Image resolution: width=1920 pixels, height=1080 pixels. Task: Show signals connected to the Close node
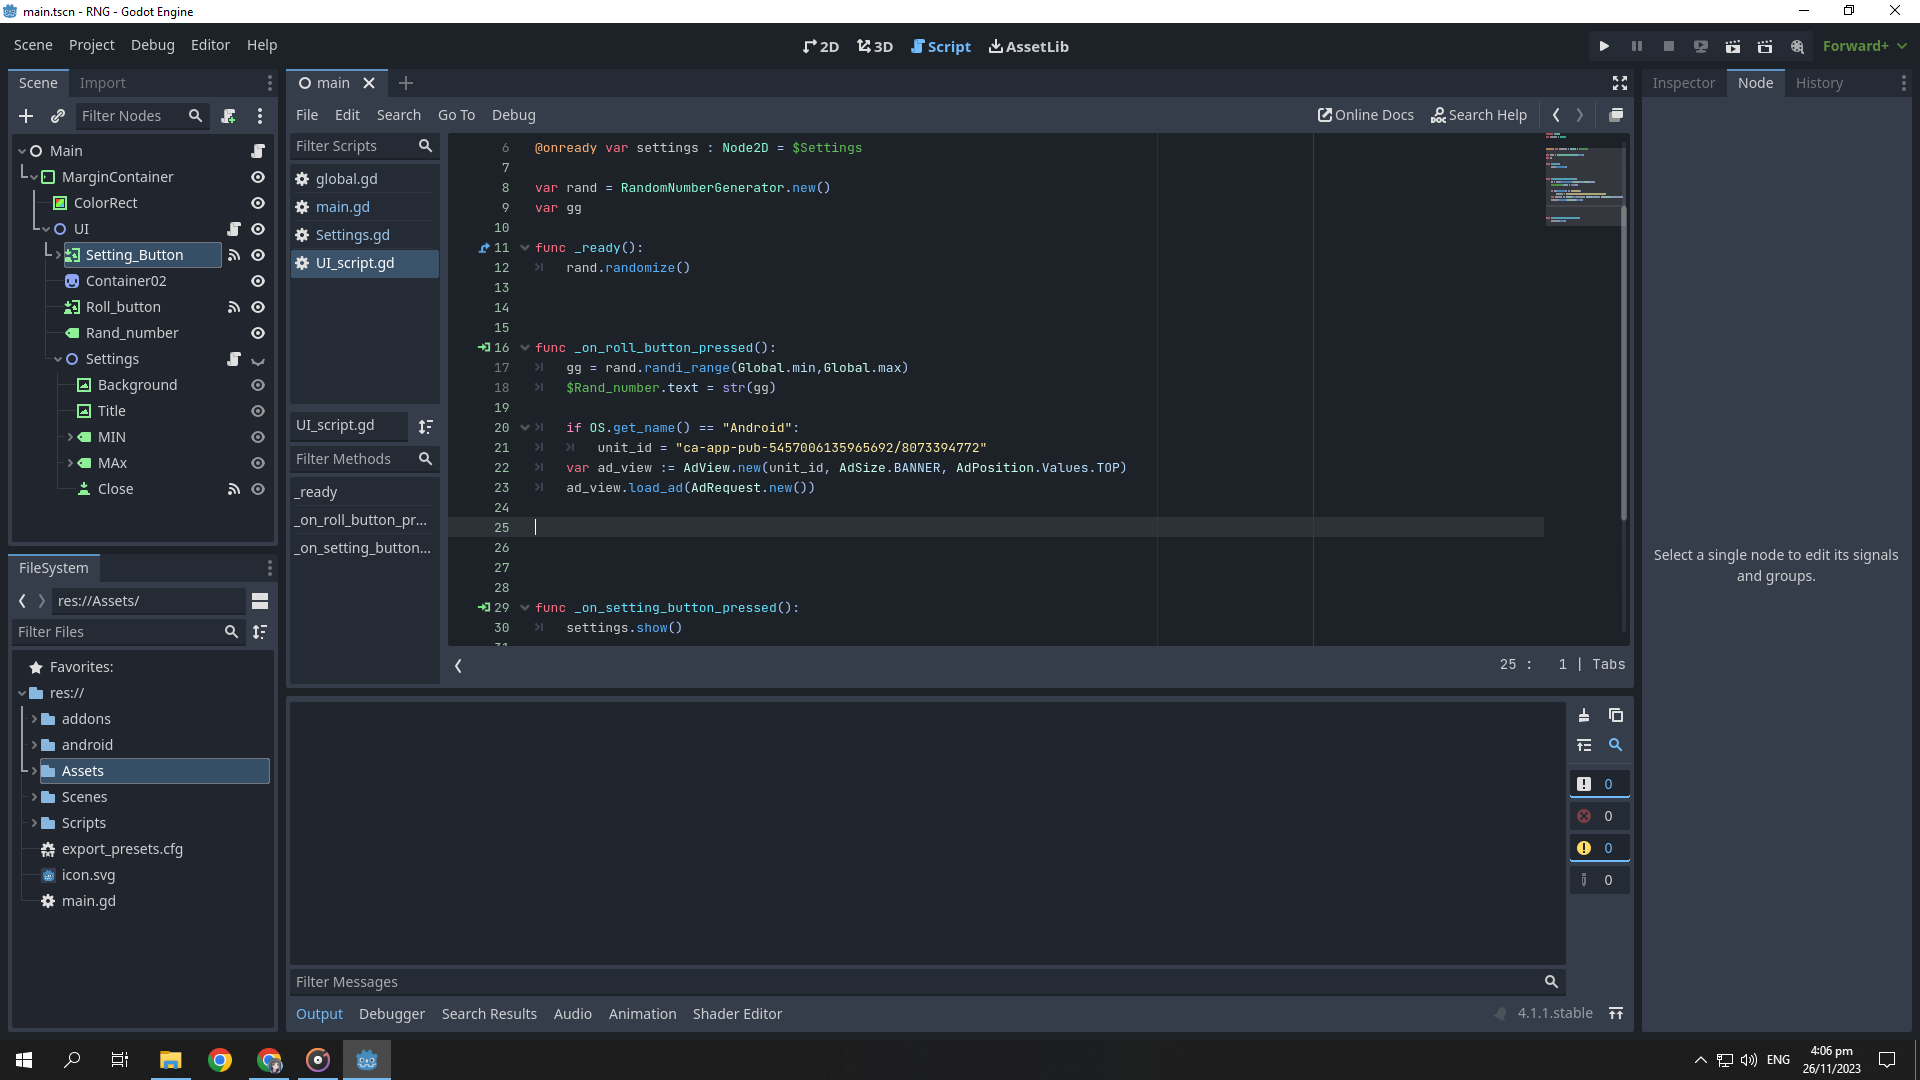234,489
